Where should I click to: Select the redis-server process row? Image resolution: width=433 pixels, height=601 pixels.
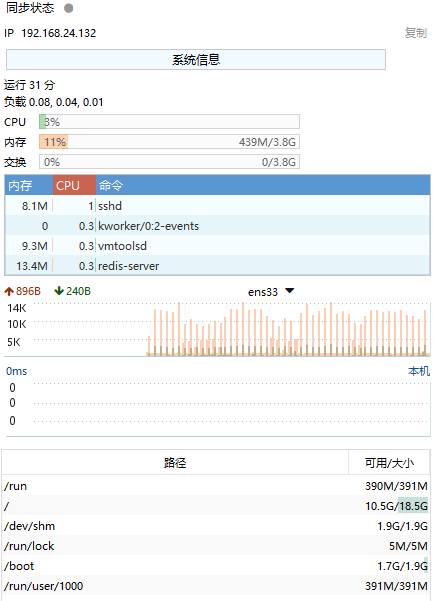point(217,266)
